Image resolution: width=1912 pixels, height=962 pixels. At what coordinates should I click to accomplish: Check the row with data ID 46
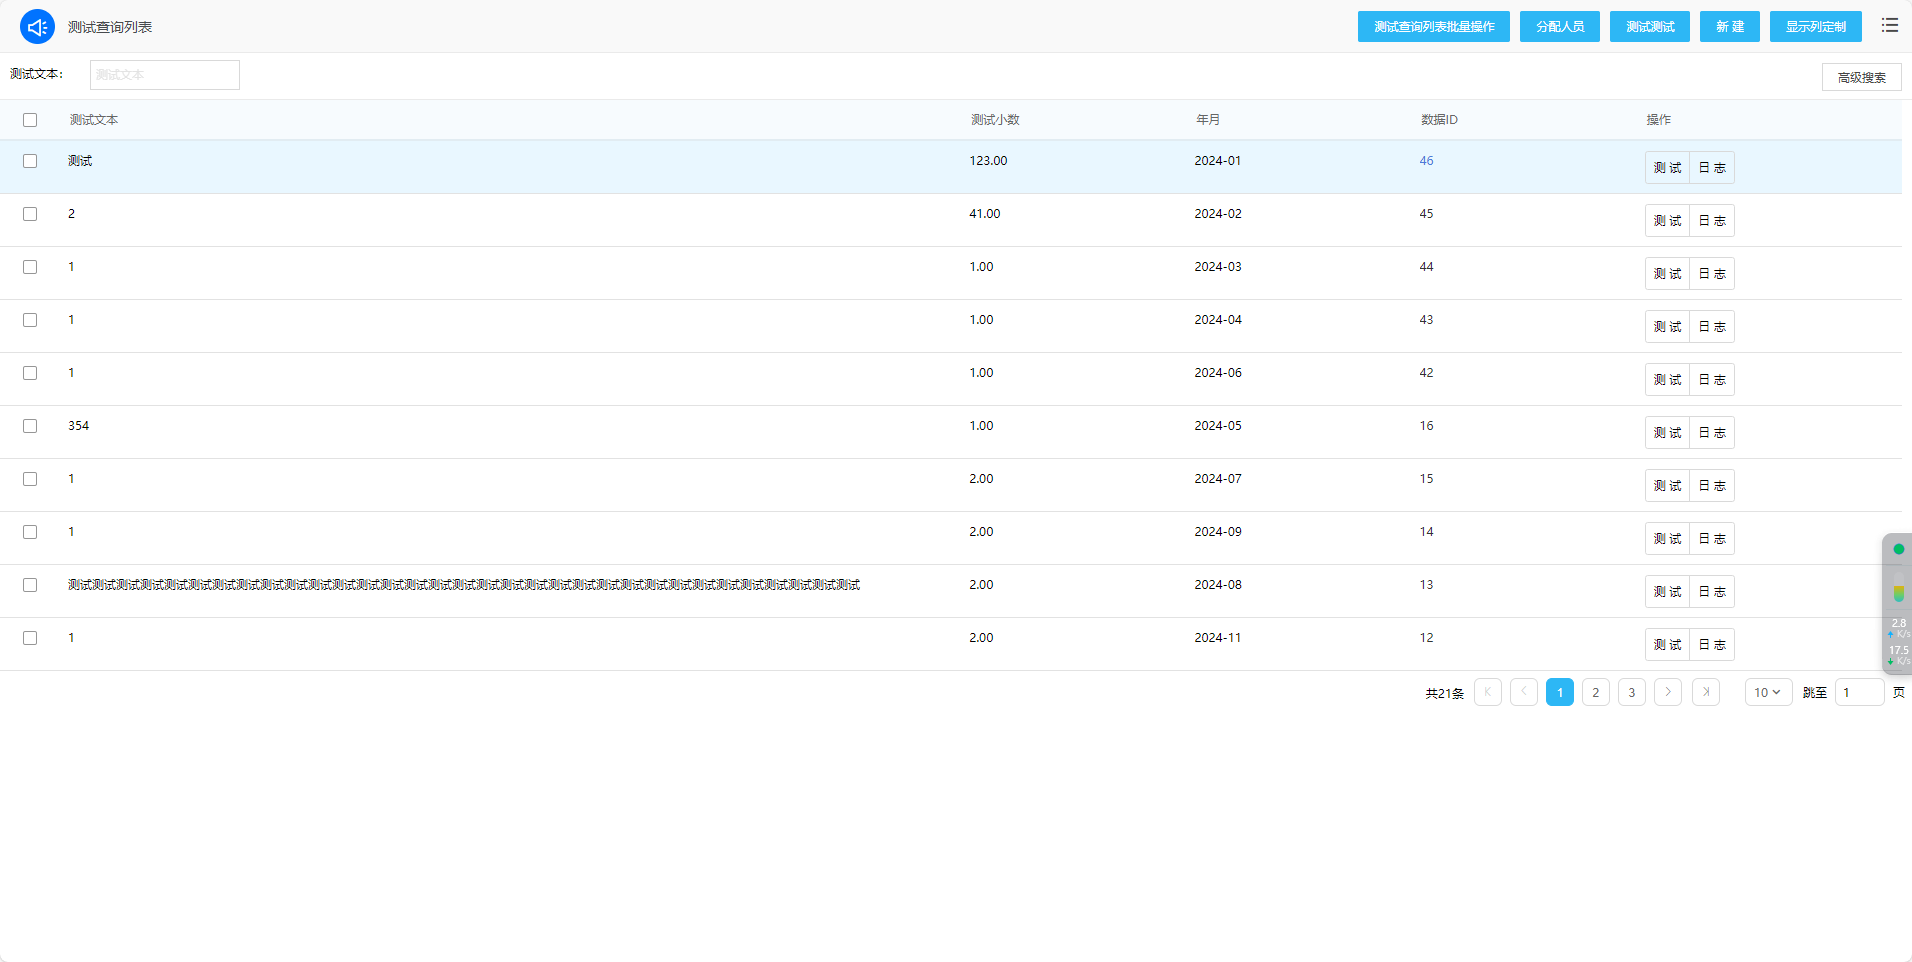(30, 161)
